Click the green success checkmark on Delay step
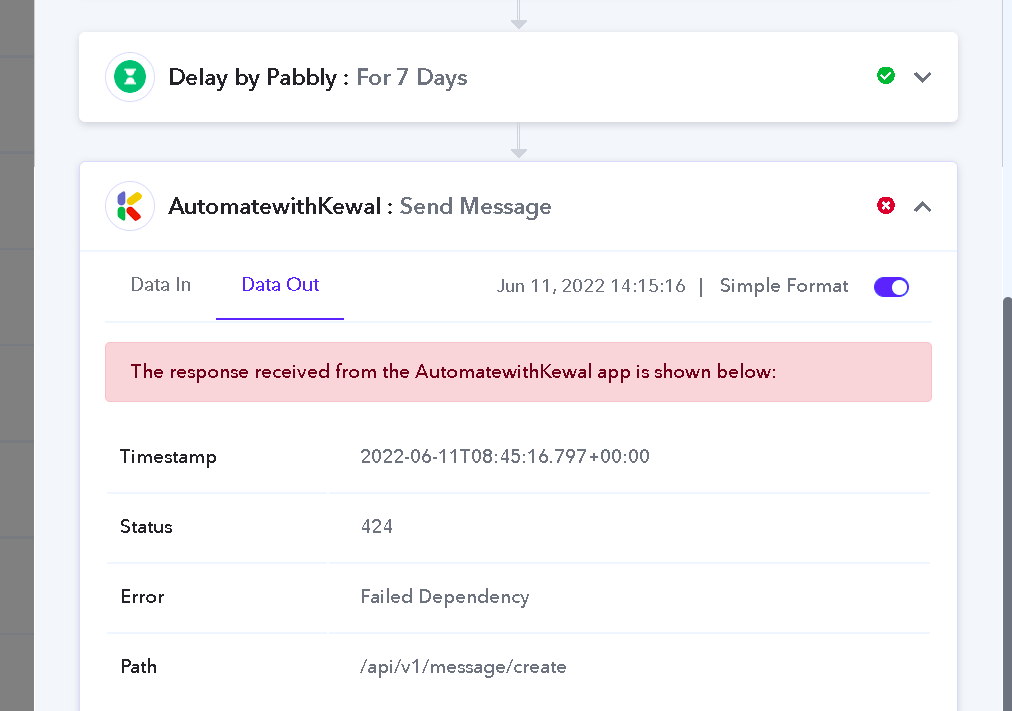This screenshot has width=1012, height=711. click(x=886, y=75)
